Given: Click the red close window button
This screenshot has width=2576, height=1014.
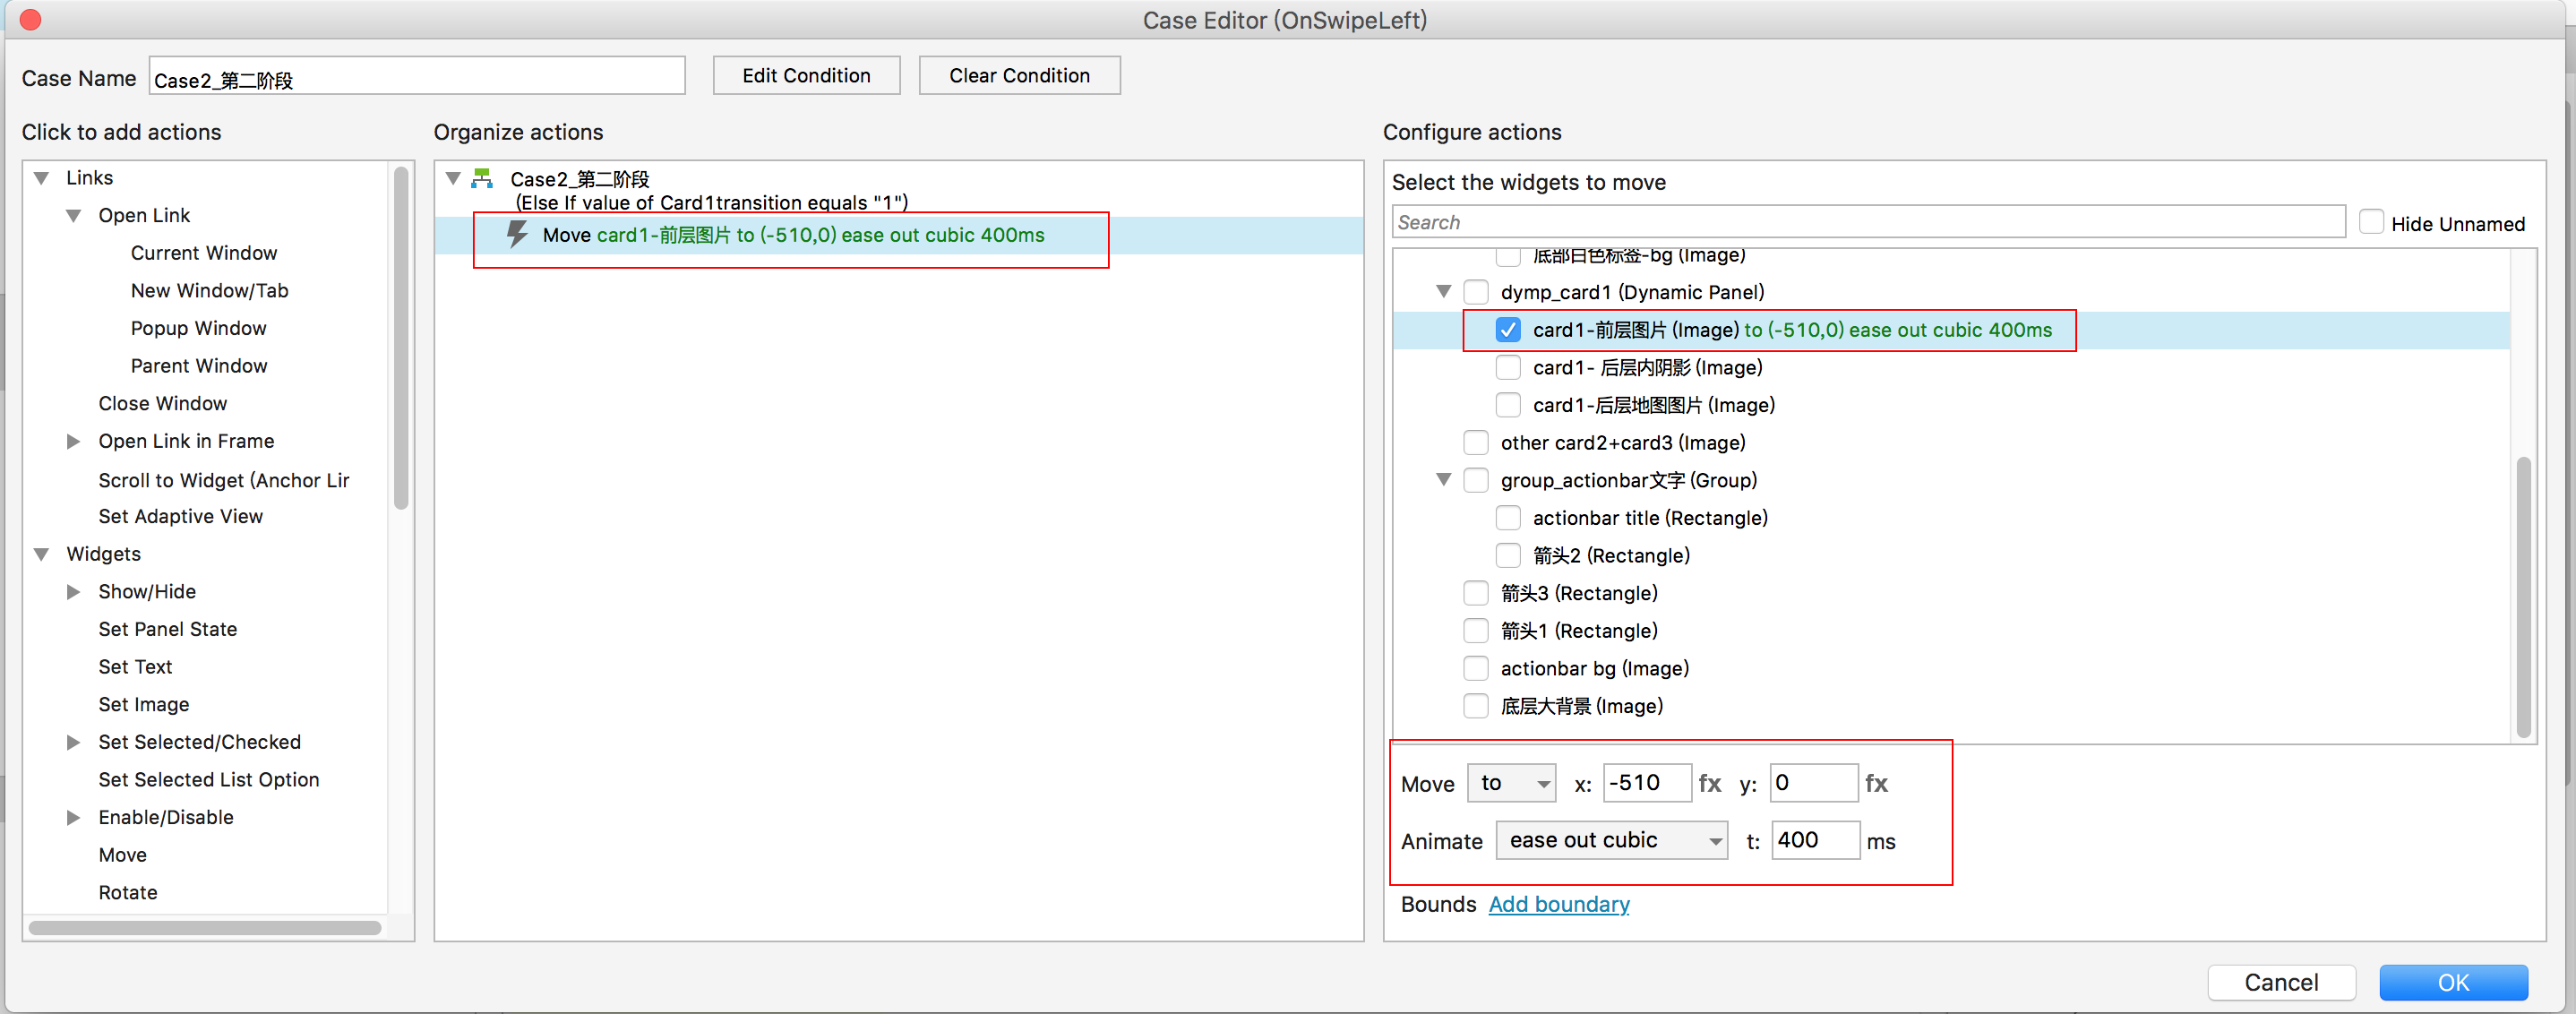Looking at the screenshot, I should pyautogui.click(x=30, y=19).
